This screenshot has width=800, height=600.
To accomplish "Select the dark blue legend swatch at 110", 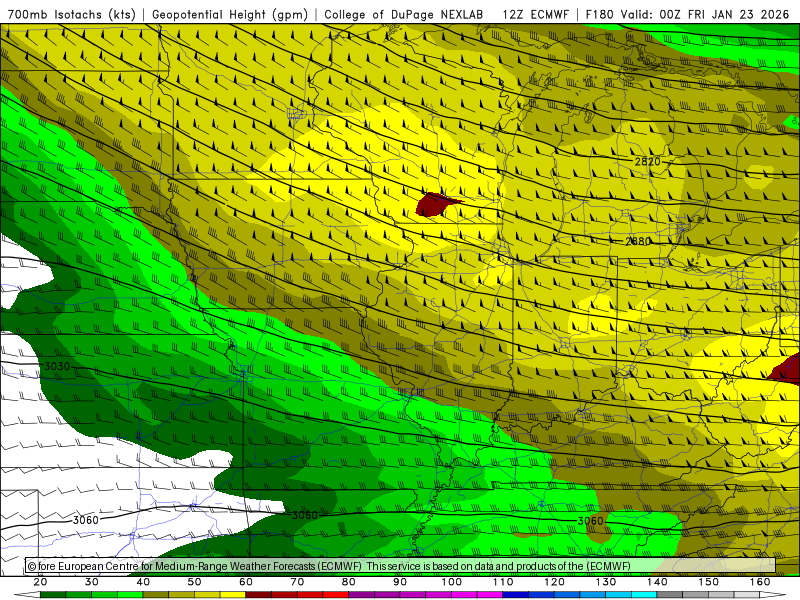I will point(515,595).
